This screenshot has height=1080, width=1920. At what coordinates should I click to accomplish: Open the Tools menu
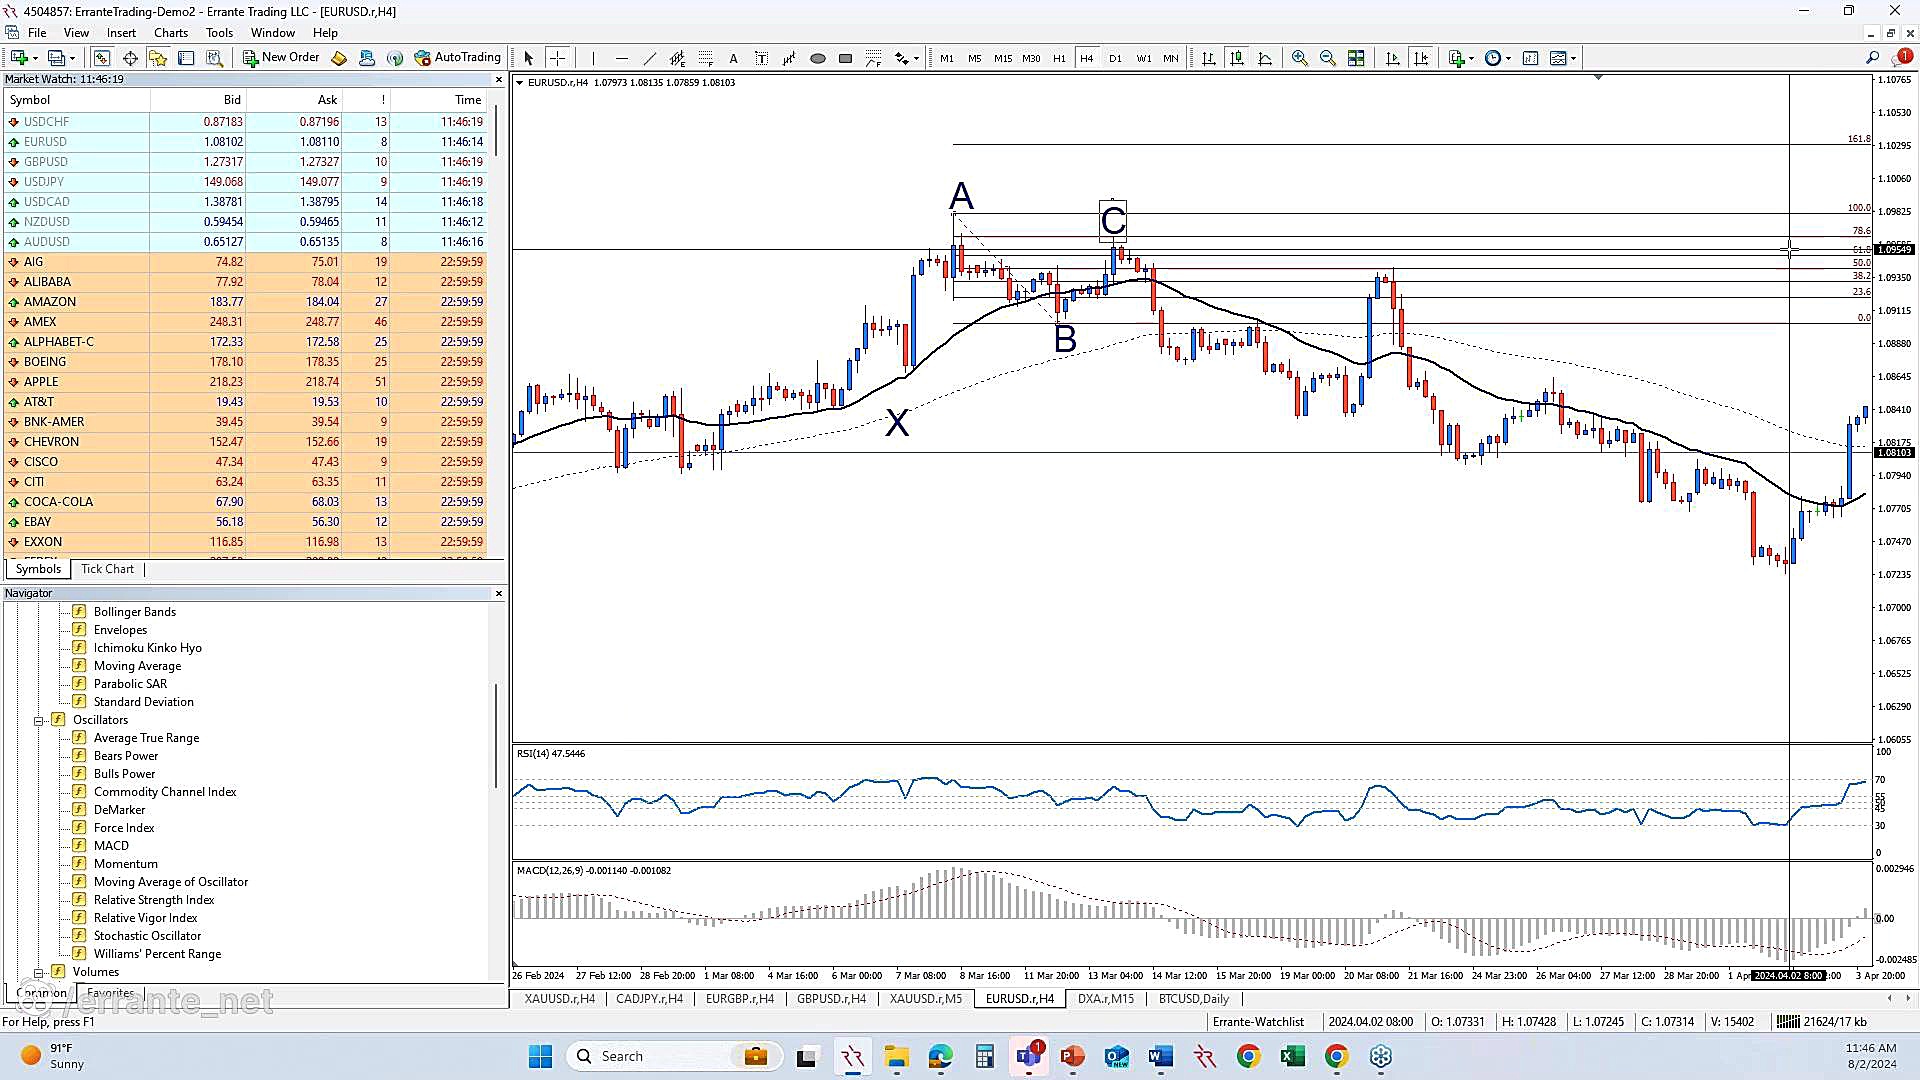click(219, 33)
